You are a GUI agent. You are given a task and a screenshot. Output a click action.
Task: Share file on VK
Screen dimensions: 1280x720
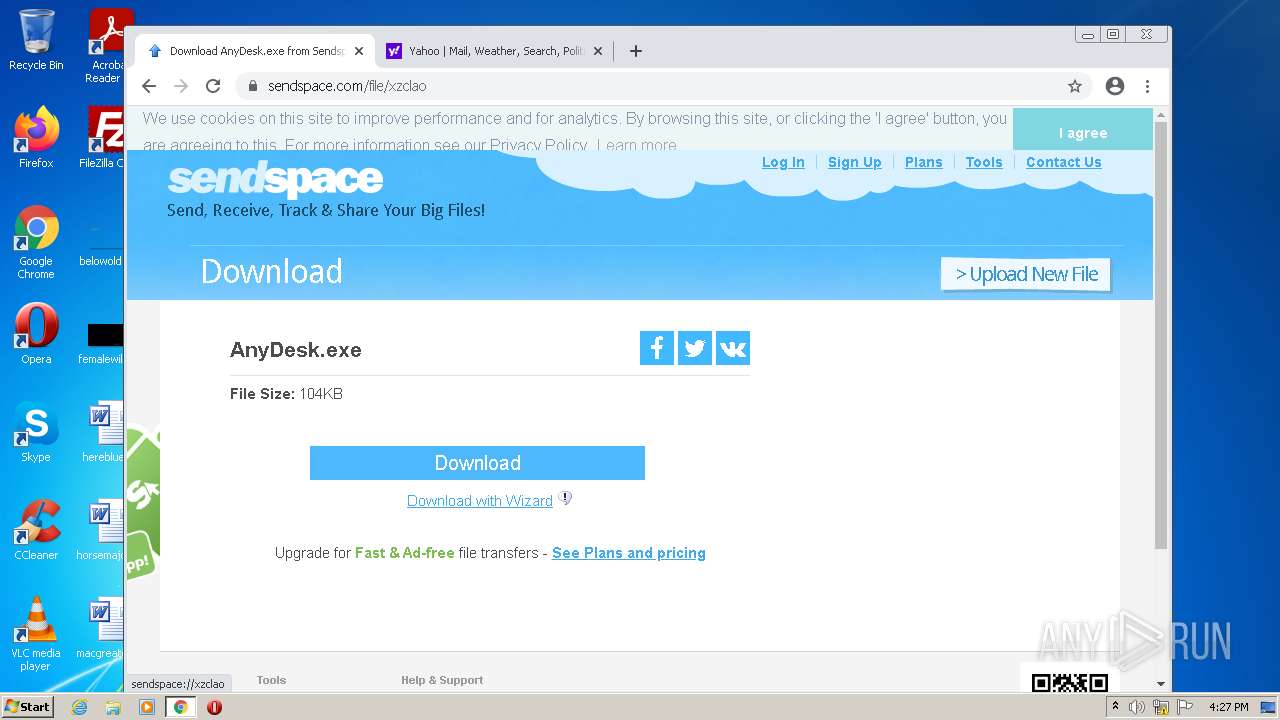tap(733, 348)
